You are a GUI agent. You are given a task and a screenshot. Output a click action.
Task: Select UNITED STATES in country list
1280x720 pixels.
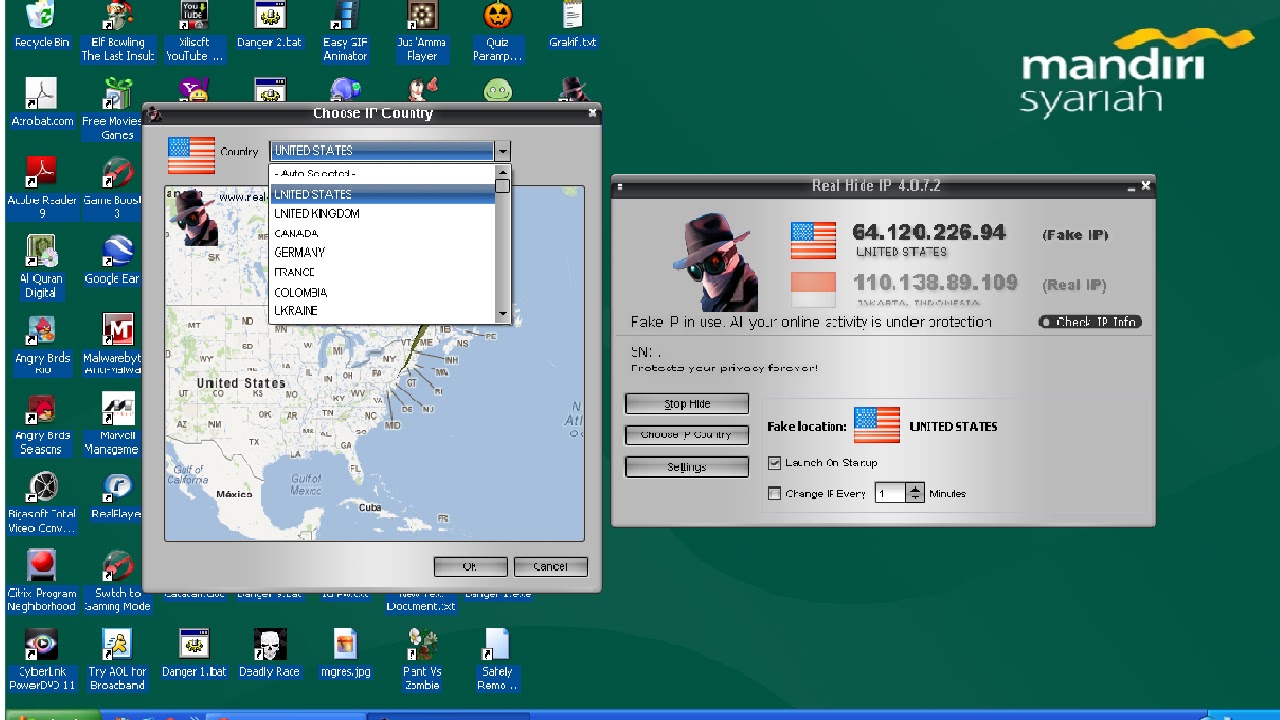point(382,194)
